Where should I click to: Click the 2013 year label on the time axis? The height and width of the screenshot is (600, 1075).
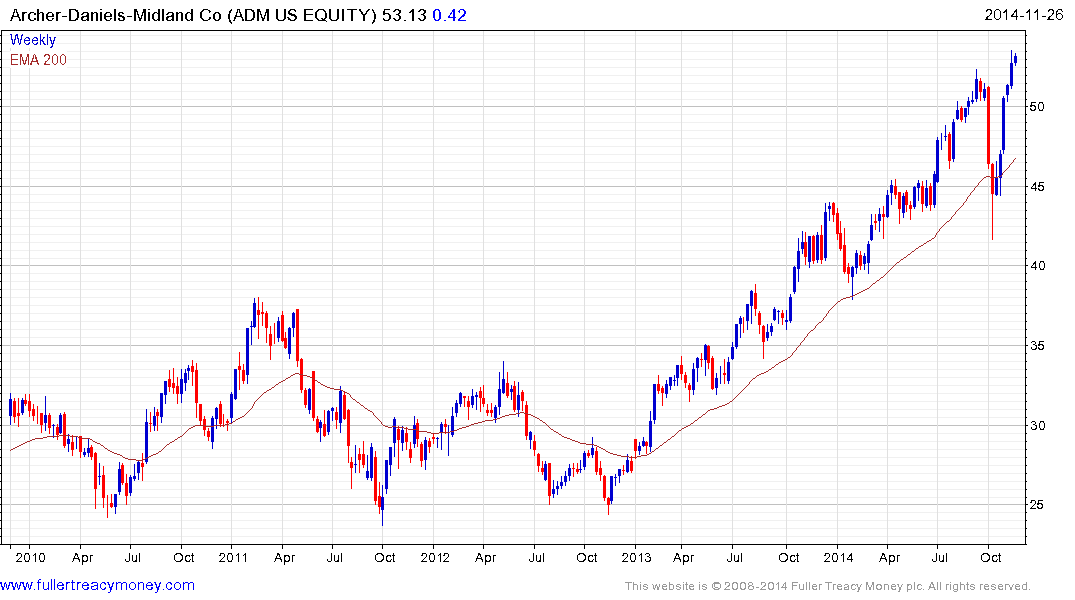tap(637, 557)
